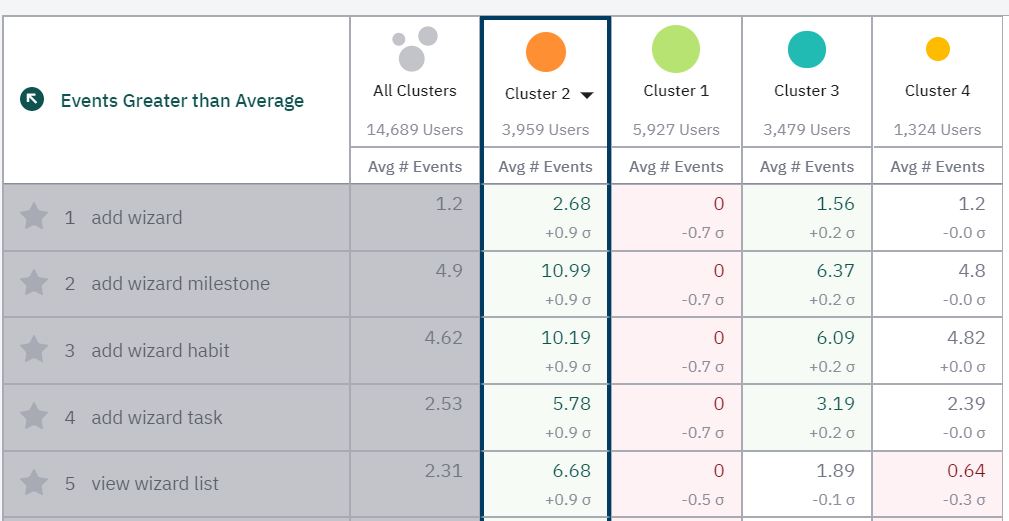Image resolution: width=1009 pixels, height=521 pixels.
Task: Star the add wizard event
Action: coord(35,216)
